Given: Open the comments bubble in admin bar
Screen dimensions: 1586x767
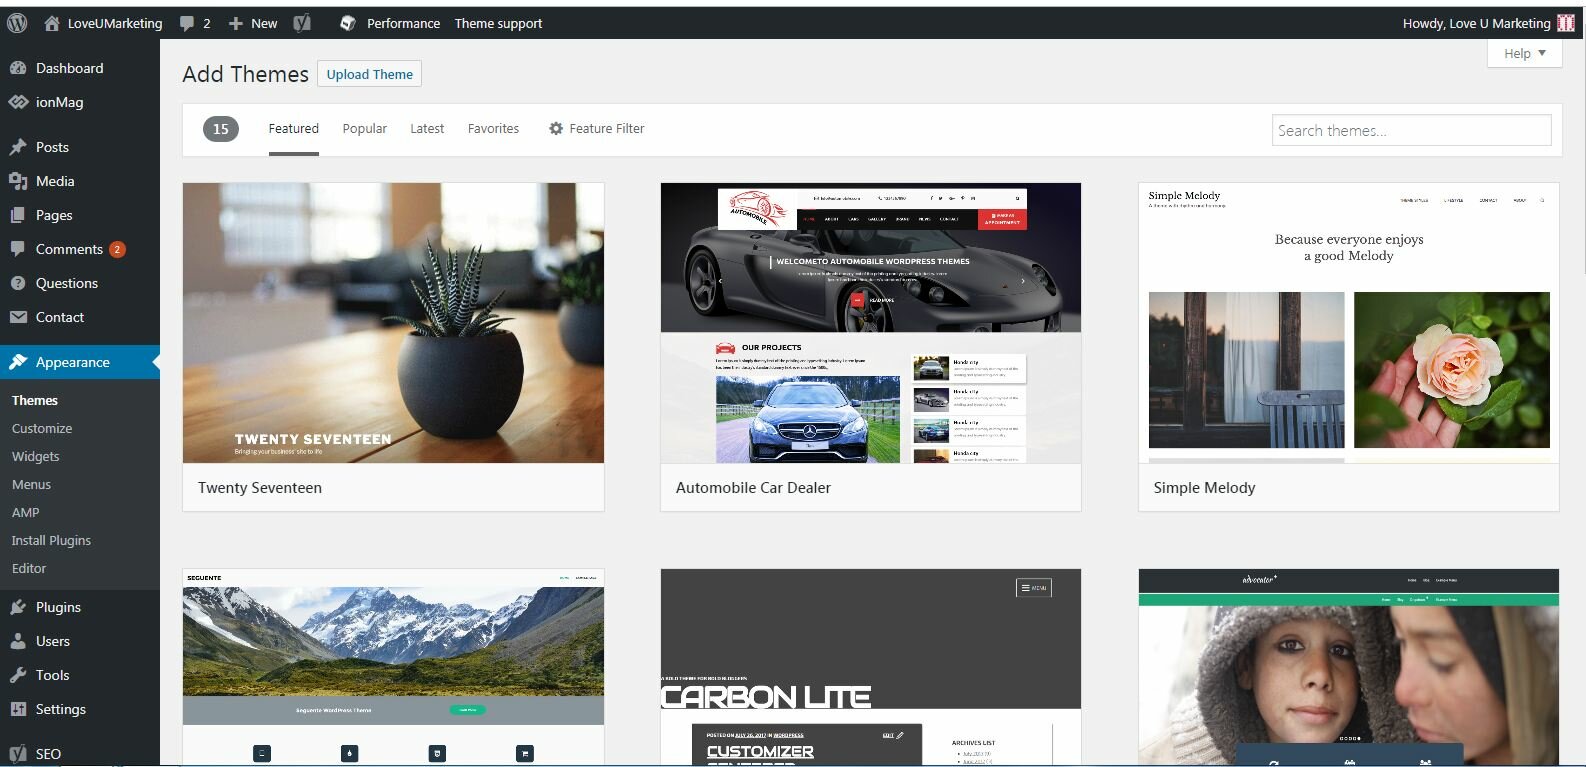Looking at the screenshot, I should click(187, 23).
